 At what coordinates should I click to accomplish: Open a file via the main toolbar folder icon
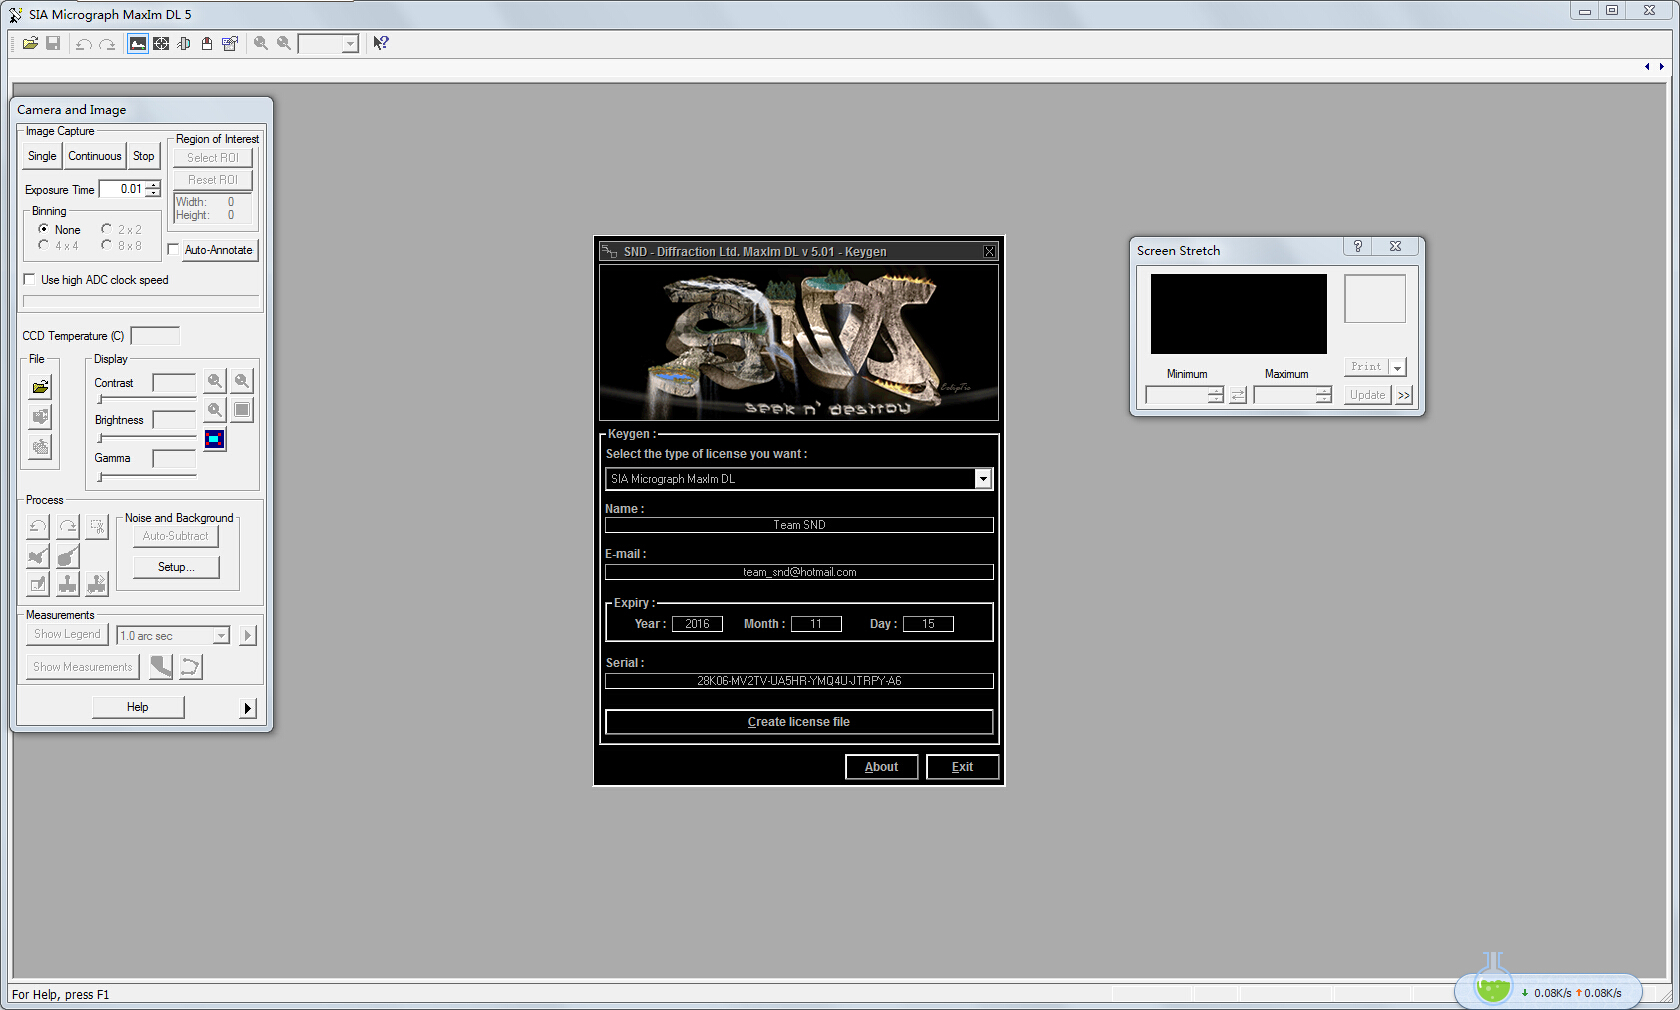point(30,43)
